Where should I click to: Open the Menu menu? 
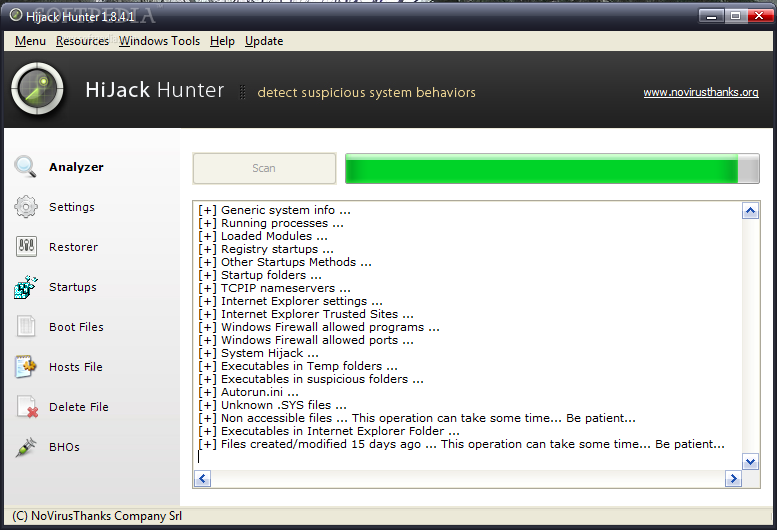pyautogui.click(x=30, y=41)
